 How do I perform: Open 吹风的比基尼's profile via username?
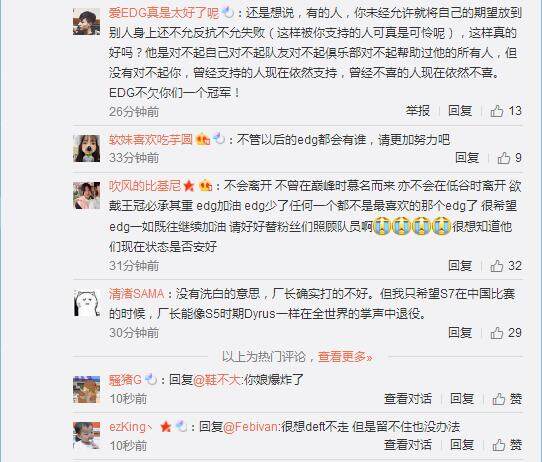click(145, 186)
